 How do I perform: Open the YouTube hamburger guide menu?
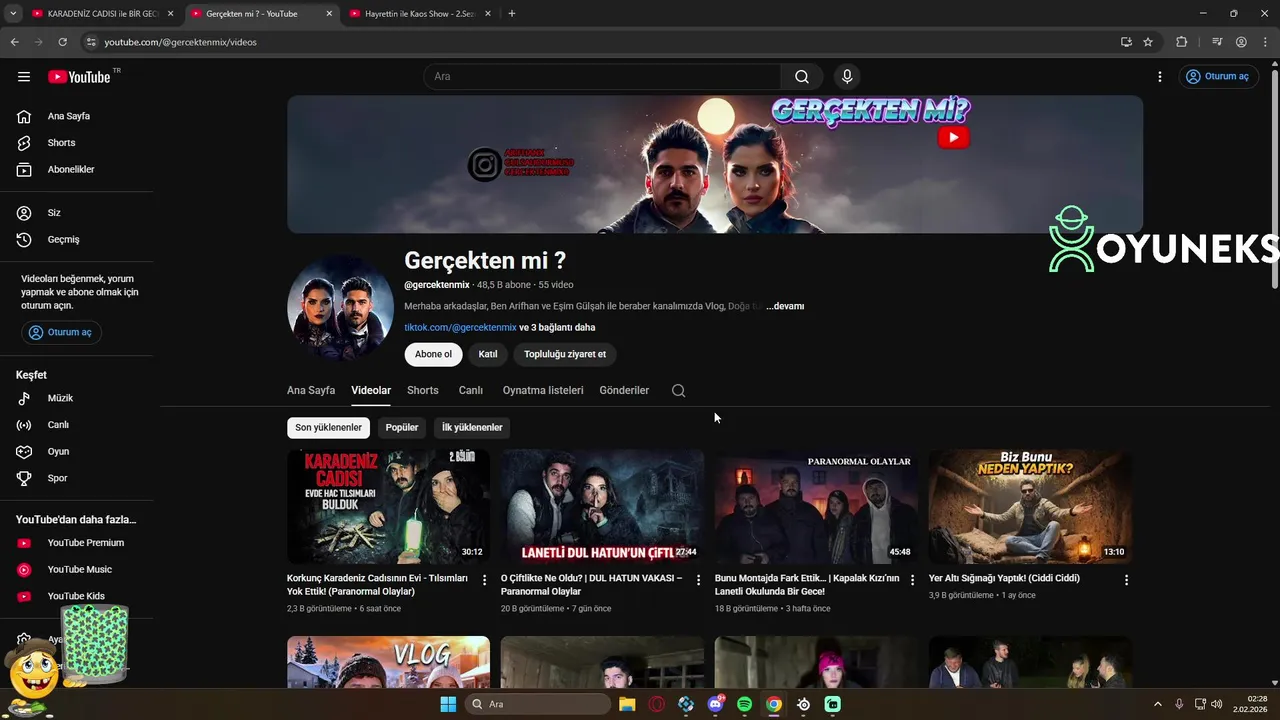coord(24,77)
